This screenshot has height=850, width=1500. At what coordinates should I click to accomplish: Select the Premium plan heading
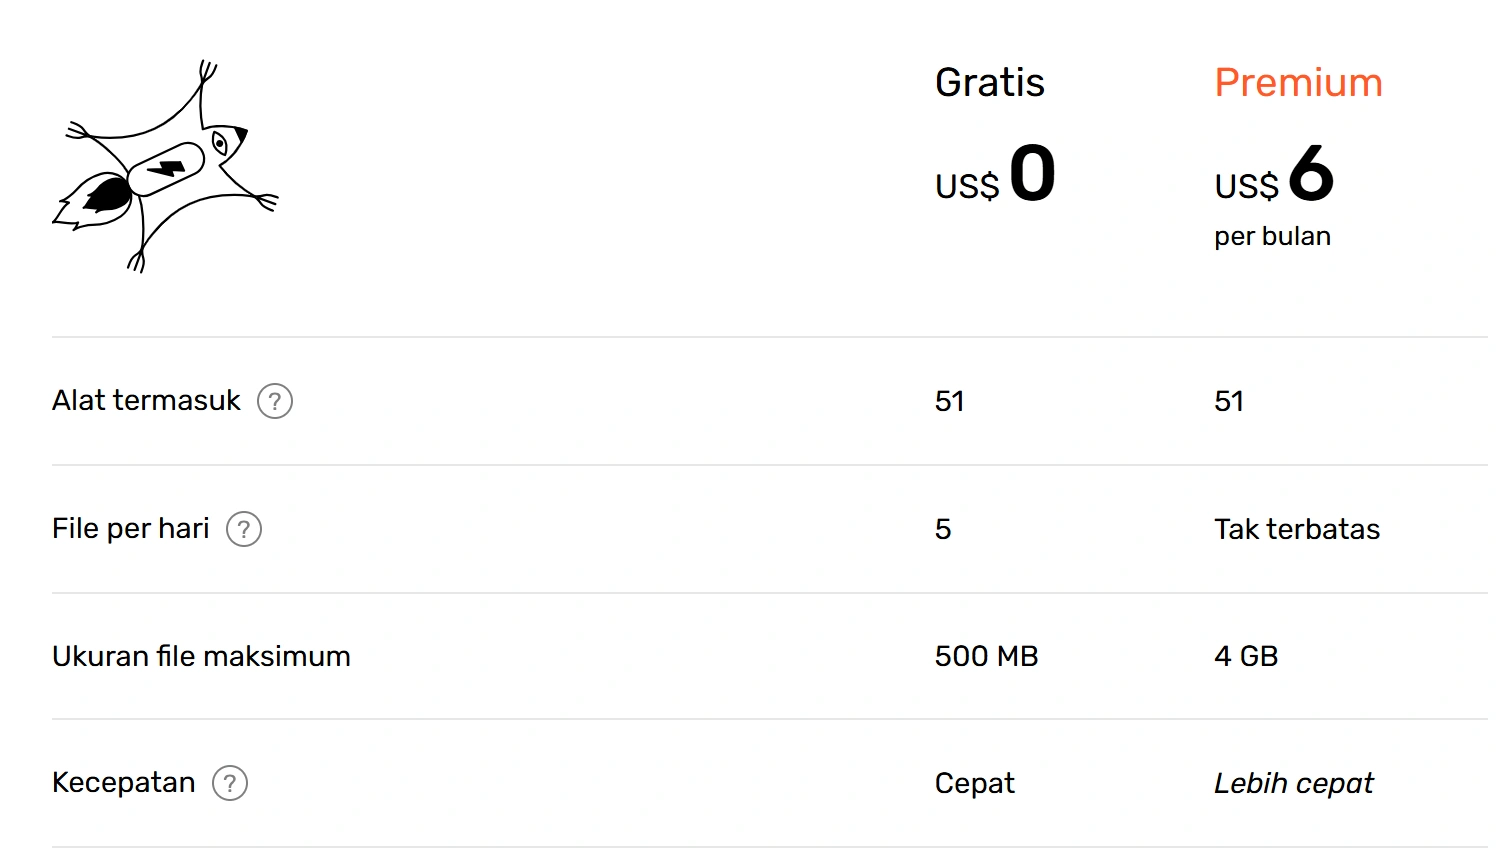(1298, 82)
